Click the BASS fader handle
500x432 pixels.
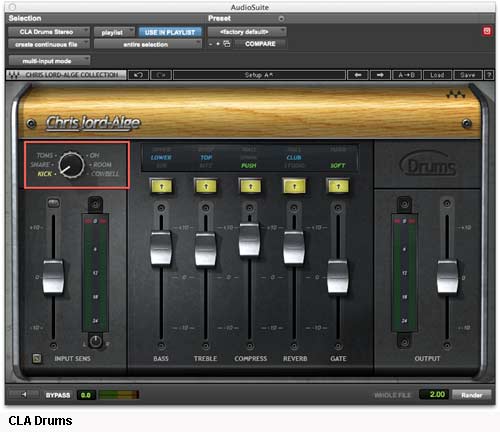pyautogui.click(x=161, y=248)
